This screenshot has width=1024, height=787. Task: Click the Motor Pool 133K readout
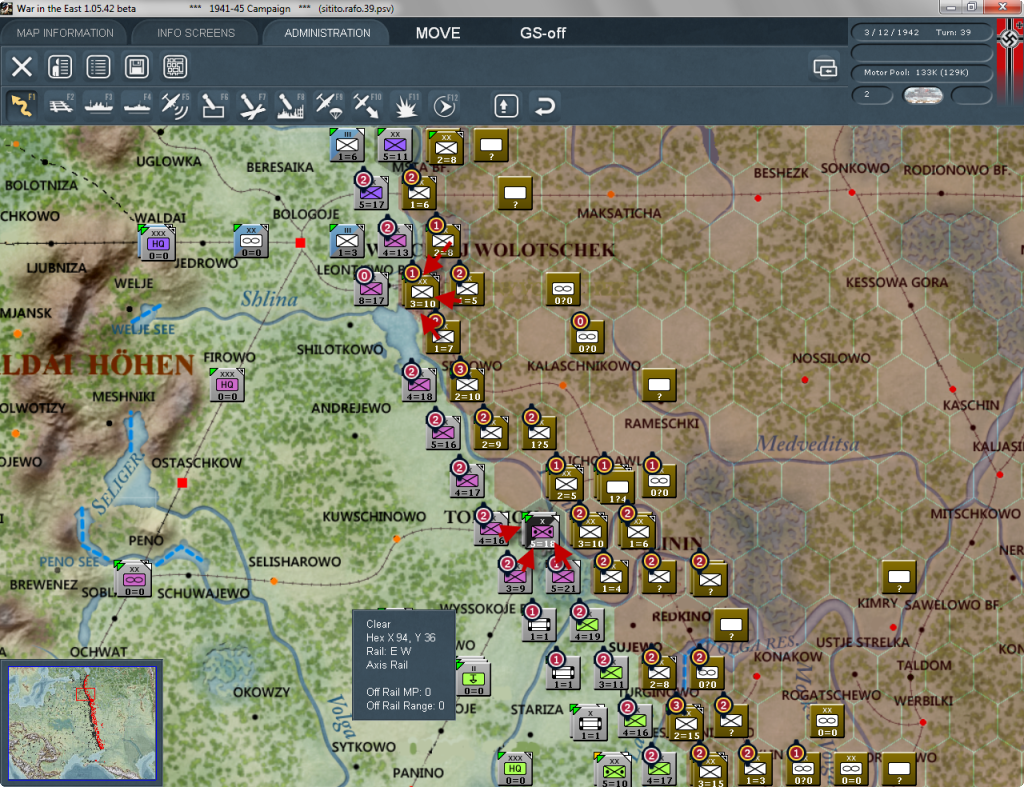921,72
